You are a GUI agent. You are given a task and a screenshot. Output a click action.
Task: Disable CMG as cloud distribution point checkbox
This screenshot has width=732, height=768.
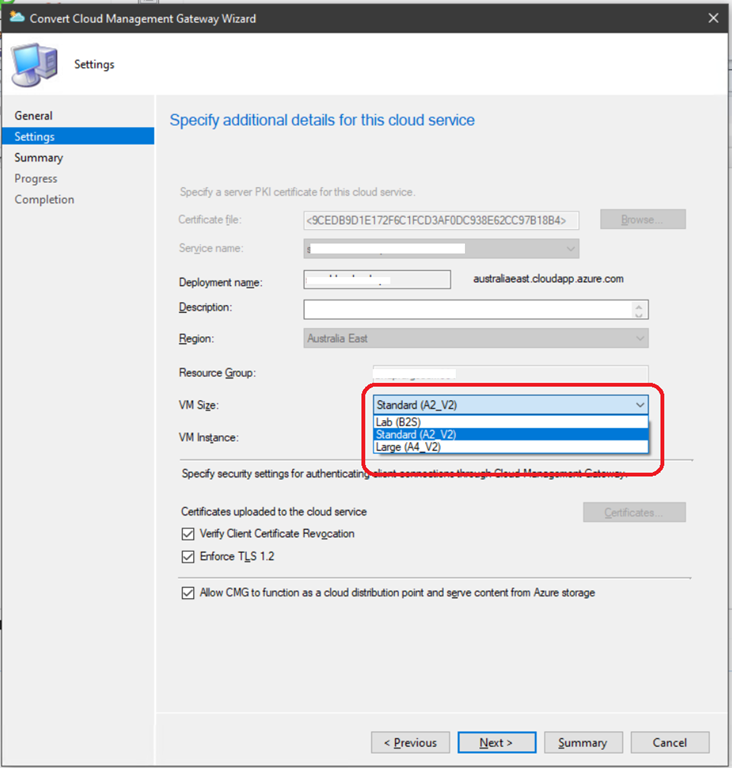point(188,593)
